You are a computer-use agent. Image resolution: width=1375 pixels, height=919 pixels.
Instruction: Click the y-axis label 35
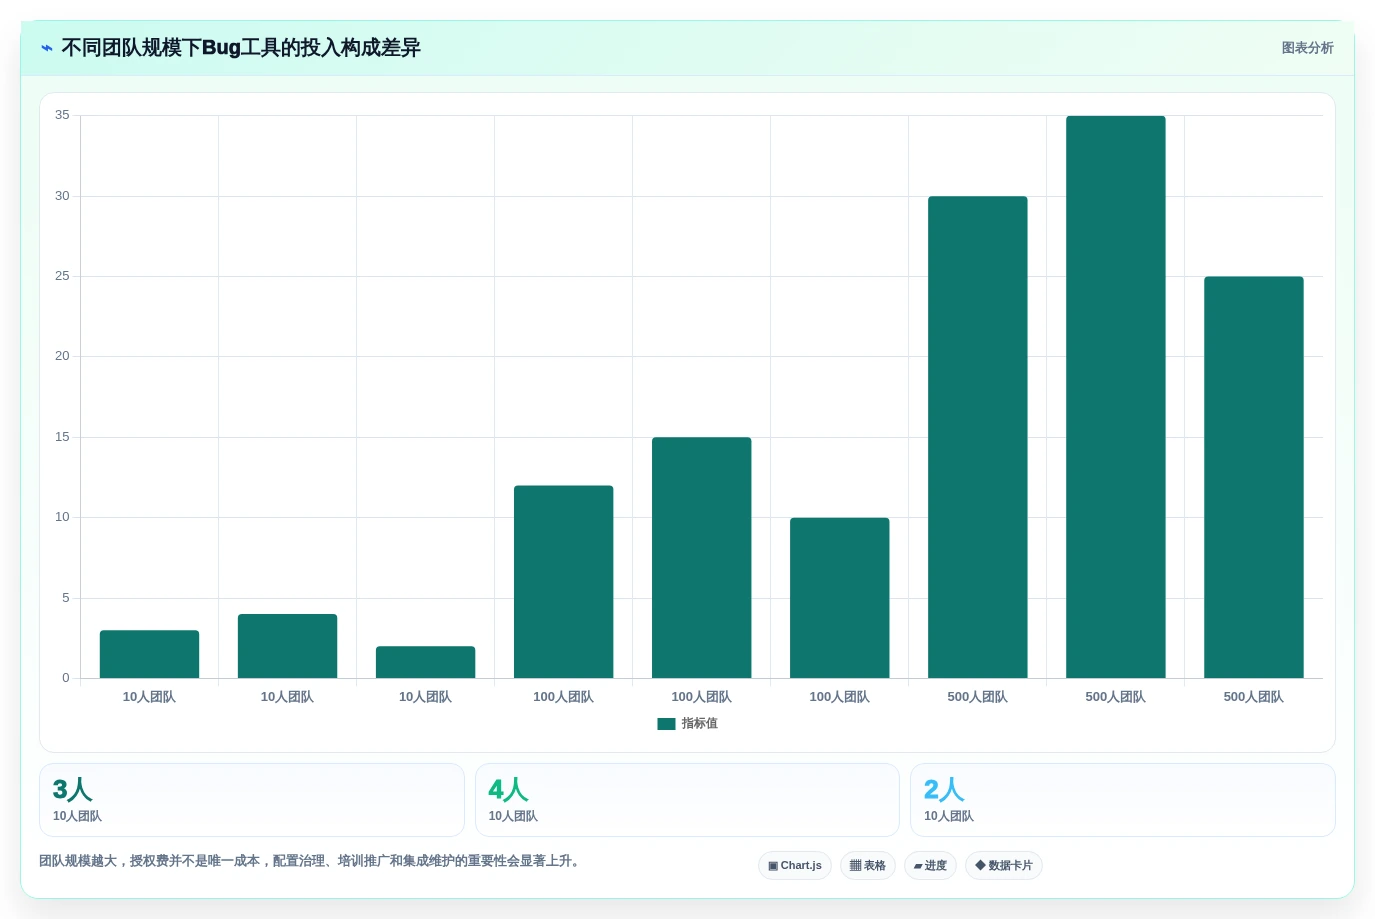tap(62, 115)
